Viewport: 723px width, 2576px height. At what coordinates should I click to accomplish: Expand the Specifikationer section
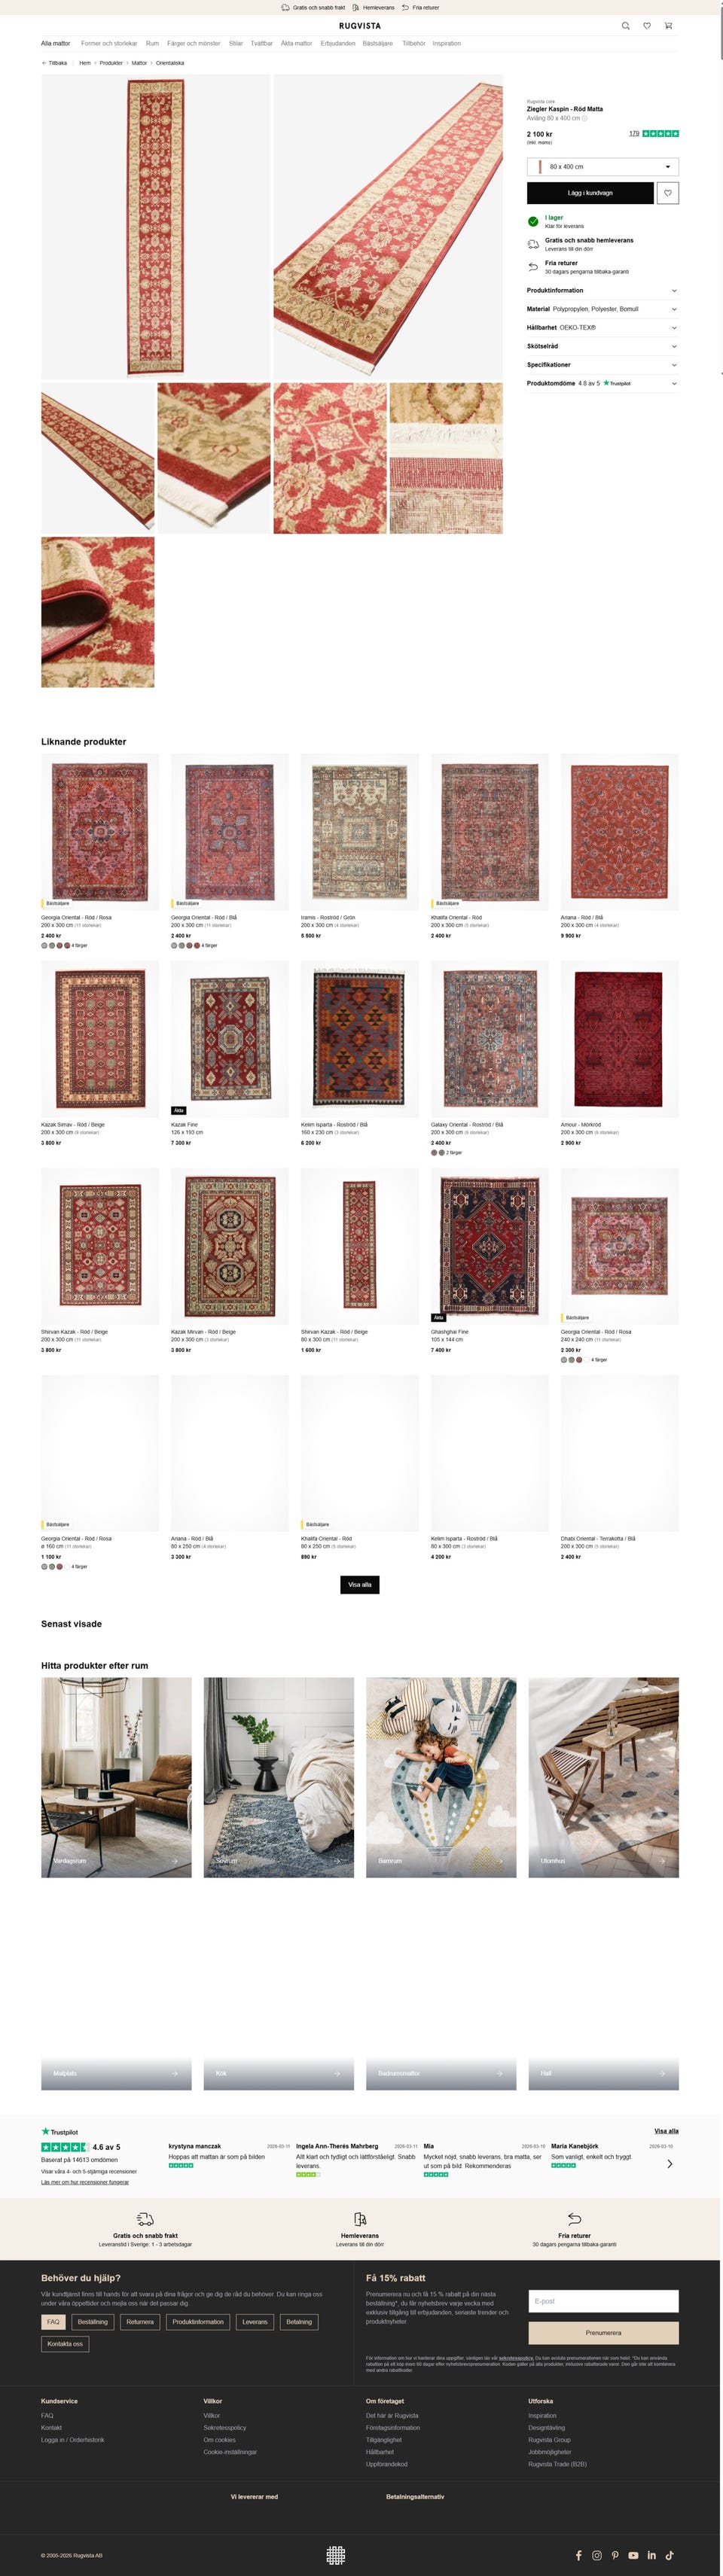click(603, 365)
